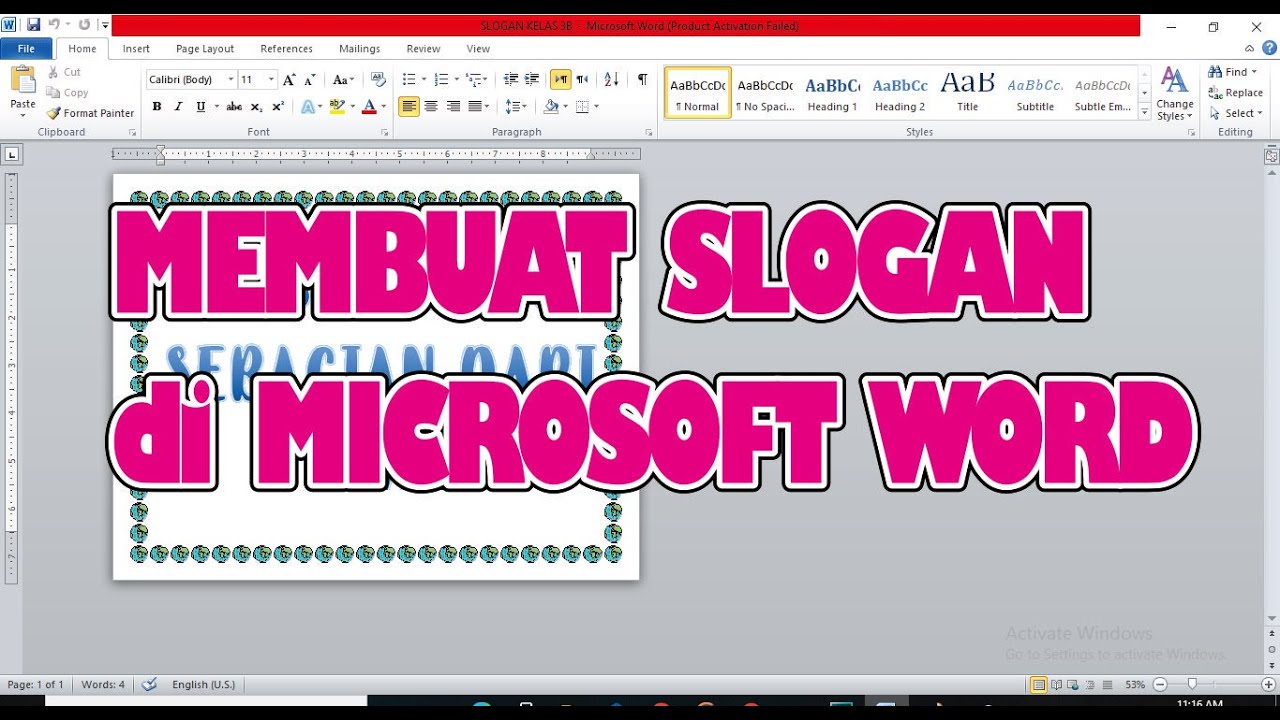Apply the Title style
Viewport: 1280px width, 720px height.
click(x=967, y=93)
